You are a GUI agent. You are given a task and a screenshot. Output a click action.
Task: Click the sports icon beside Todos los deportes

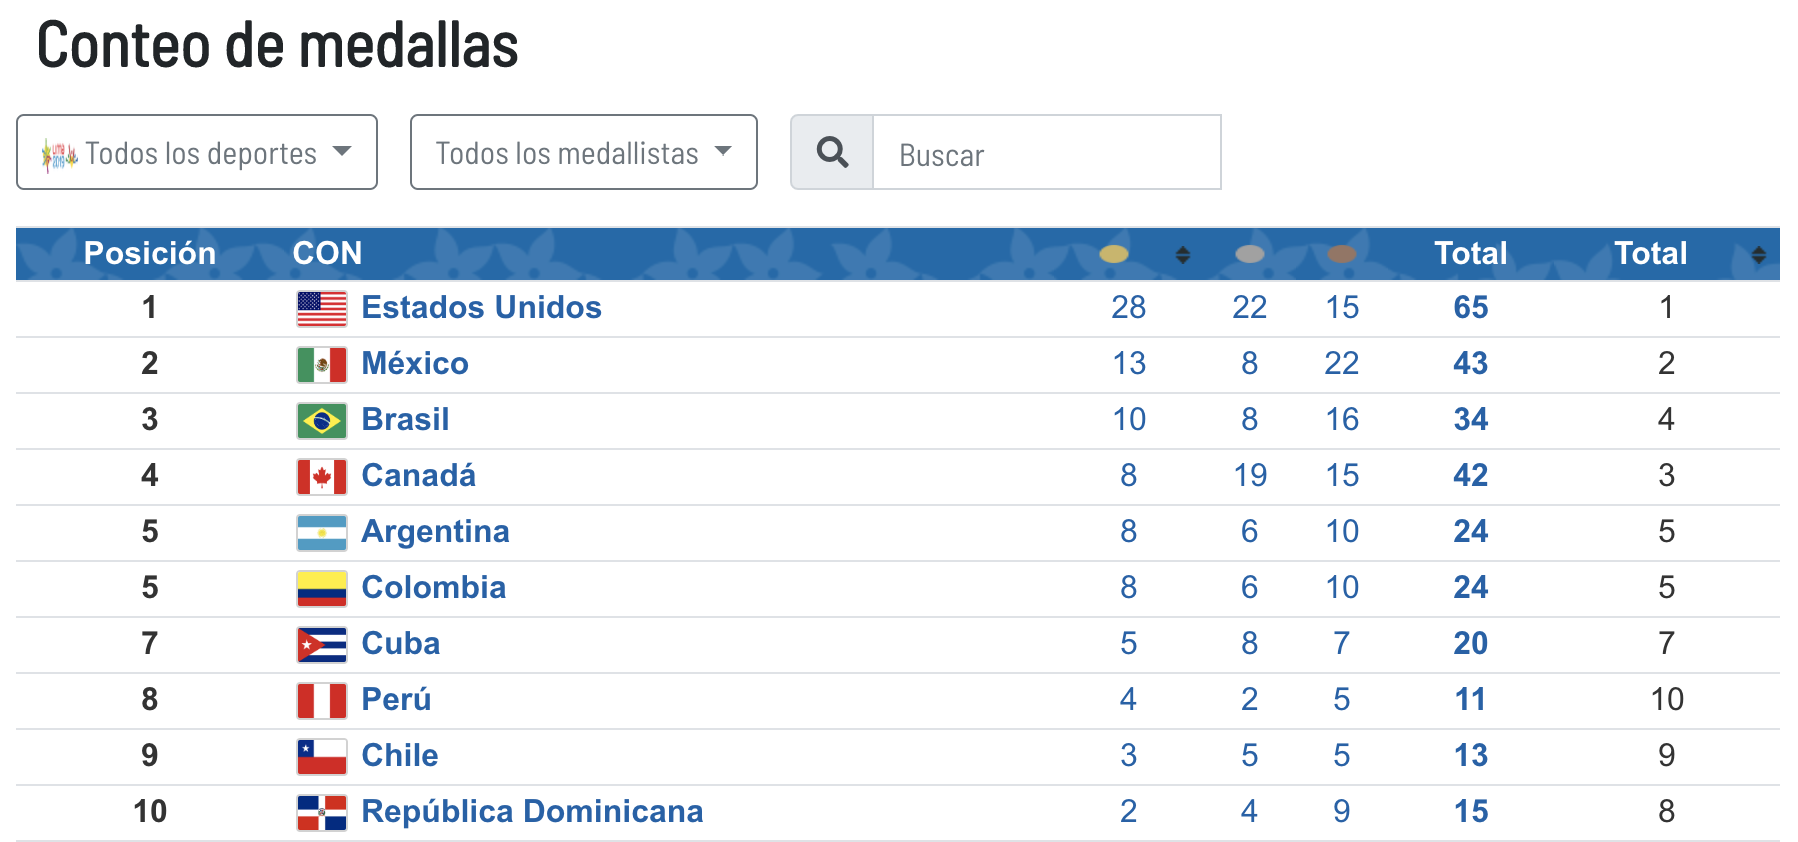pos(58,152)
